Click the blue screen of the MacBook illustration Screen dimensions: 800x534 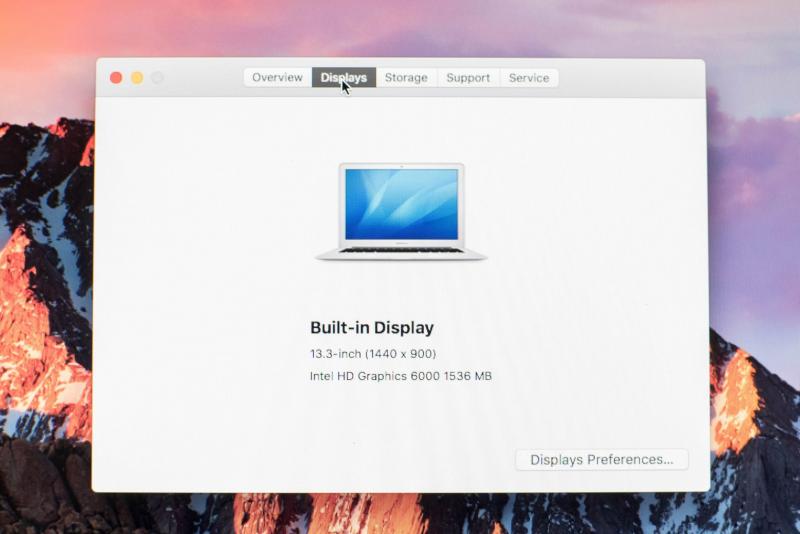click(x=401, y=204)
